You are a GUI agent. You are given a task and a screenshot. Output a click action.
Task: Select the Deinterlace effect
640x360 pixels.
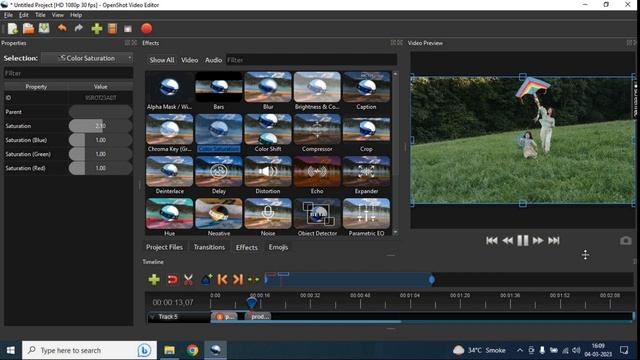[x=169, y=176]
